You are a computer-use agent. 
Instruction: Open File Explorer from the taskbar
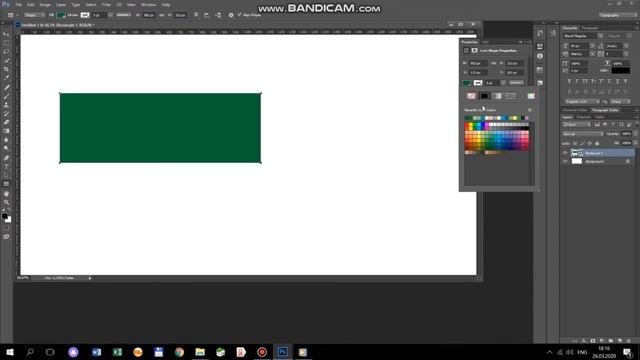click(200, 352)
